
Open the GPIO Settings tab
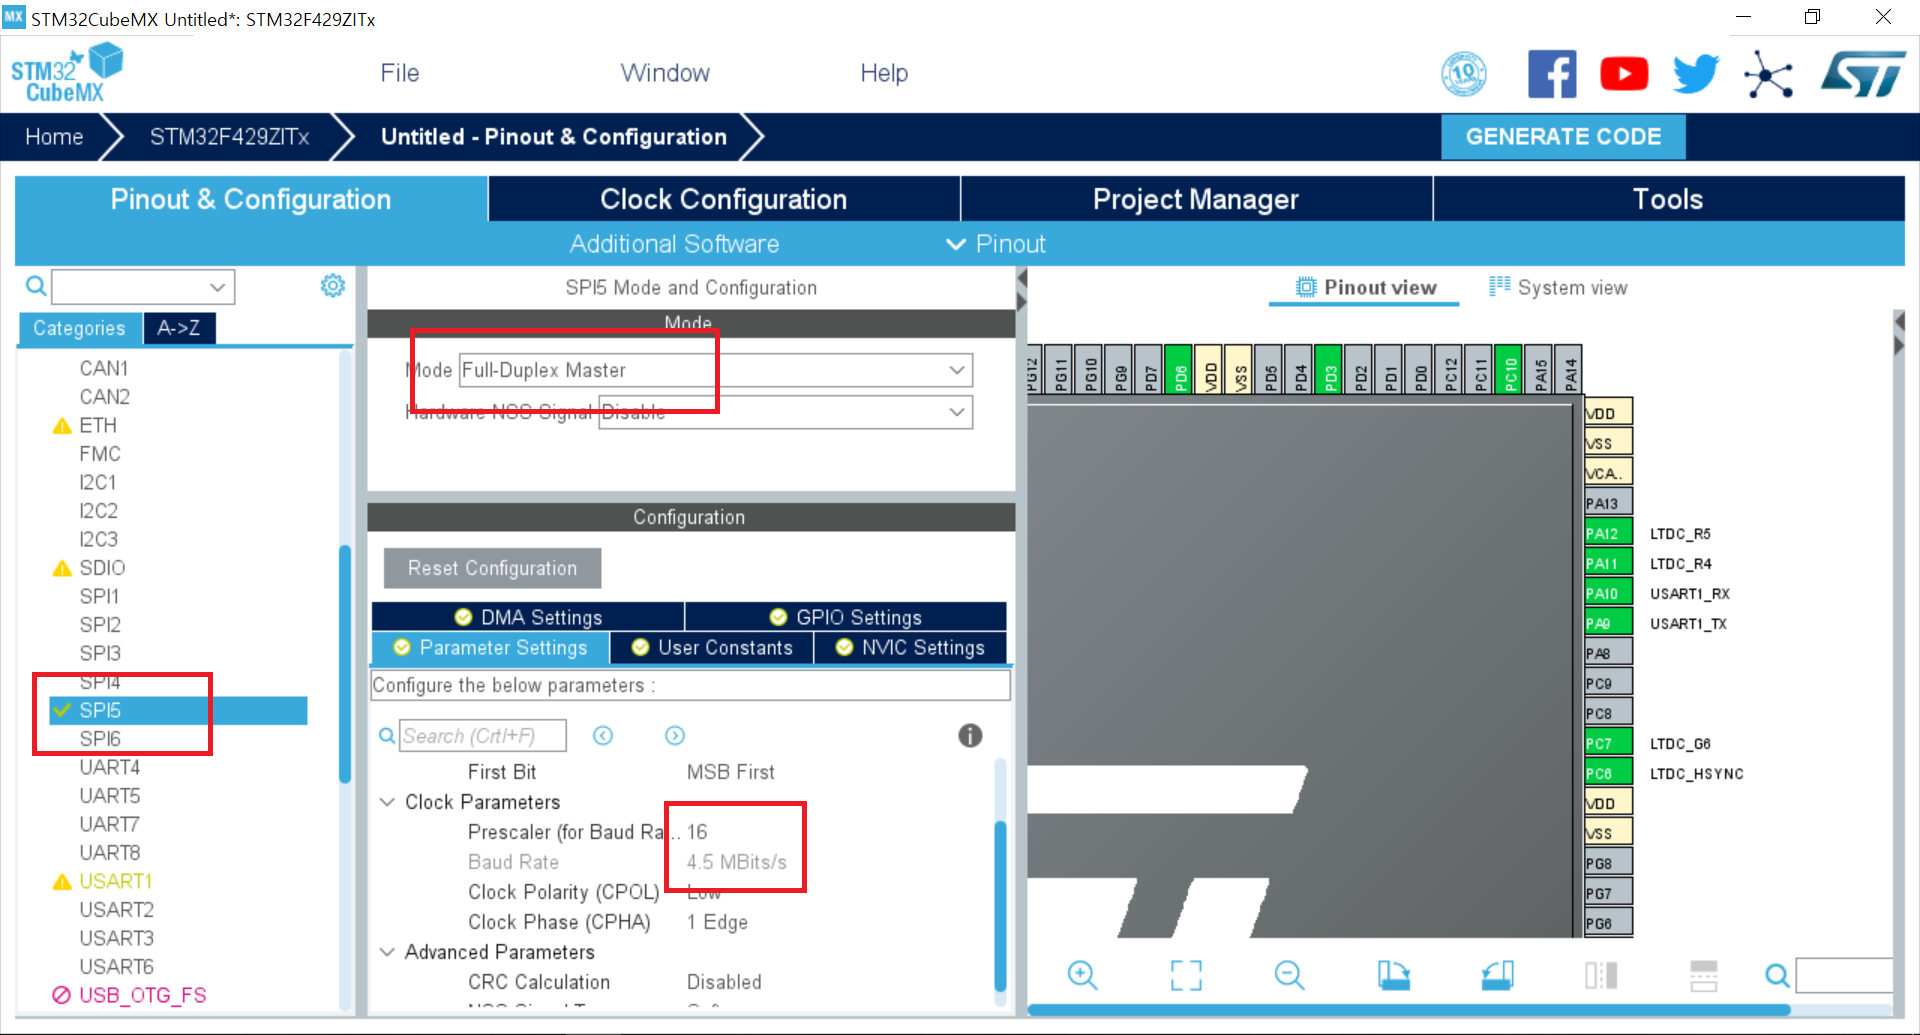[x=846, y=617]
